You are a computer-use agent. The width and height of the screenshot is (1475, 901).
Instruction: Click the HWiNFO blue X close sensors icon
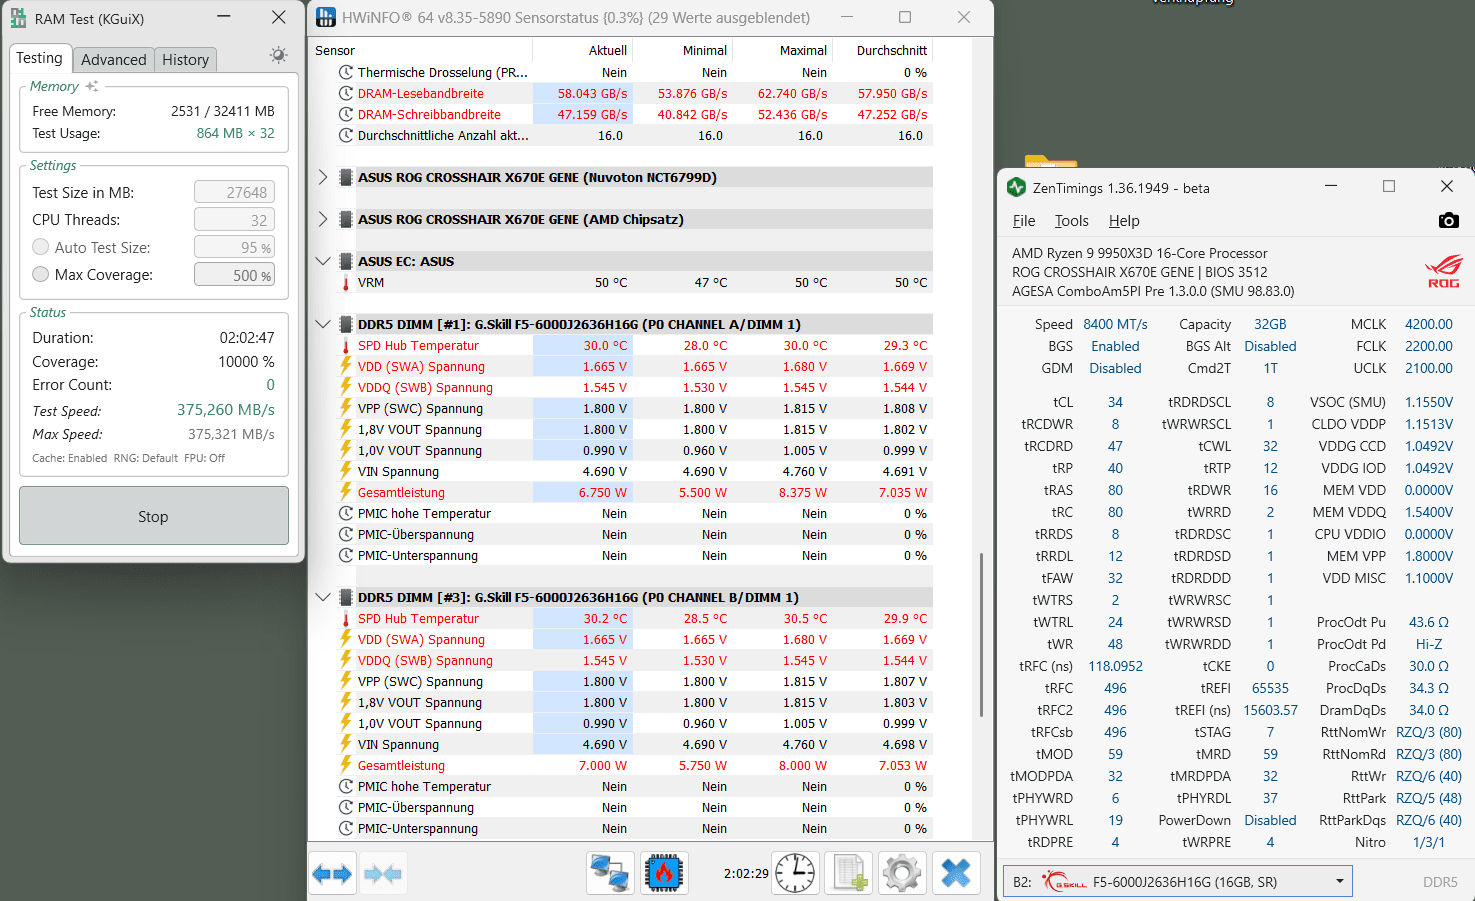click(956, 873)
